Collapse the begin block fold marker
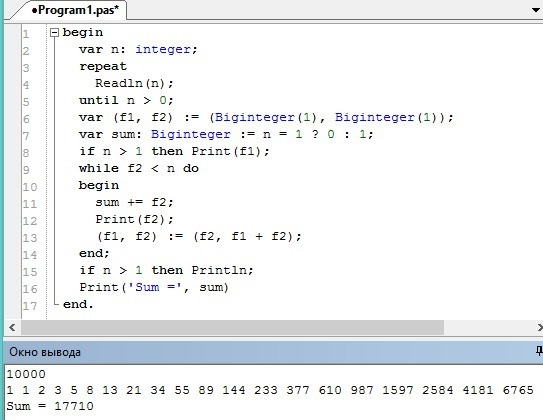Image resolution: width=543 pixels, height=420 pixels. [x=54, y=33]
